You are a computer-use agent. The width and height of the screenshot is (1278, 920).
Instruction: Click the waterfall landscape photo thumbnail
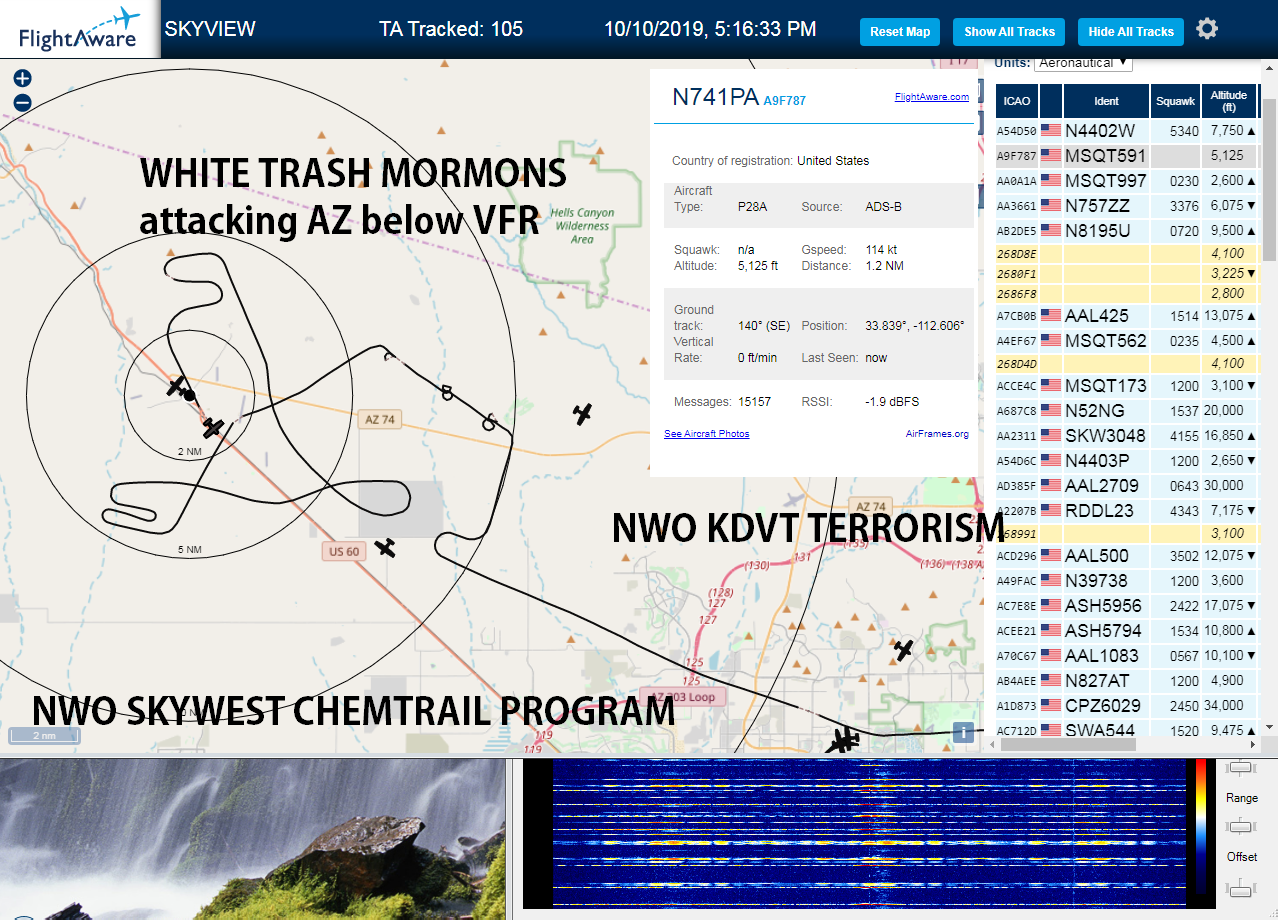point(252,840)
